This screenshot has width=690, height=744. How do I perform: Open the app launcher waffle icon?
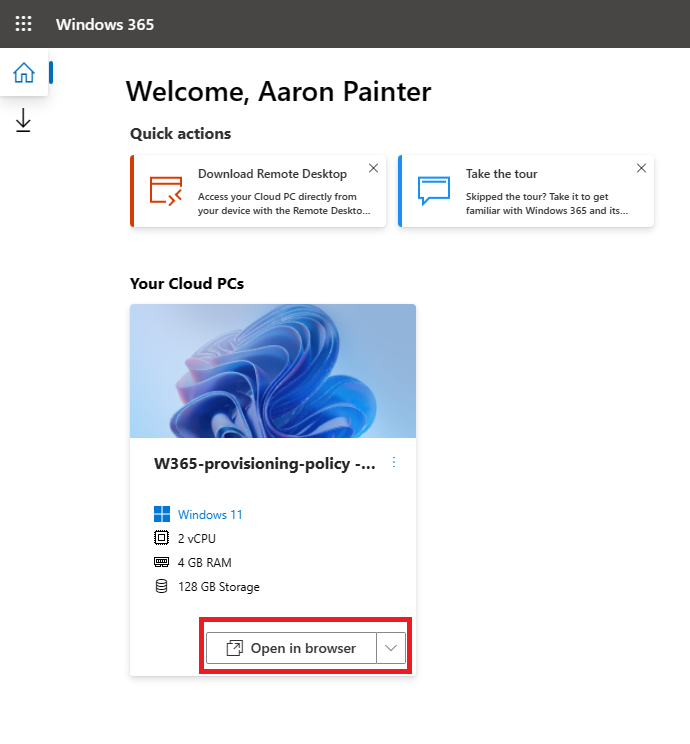coord(23,24)
